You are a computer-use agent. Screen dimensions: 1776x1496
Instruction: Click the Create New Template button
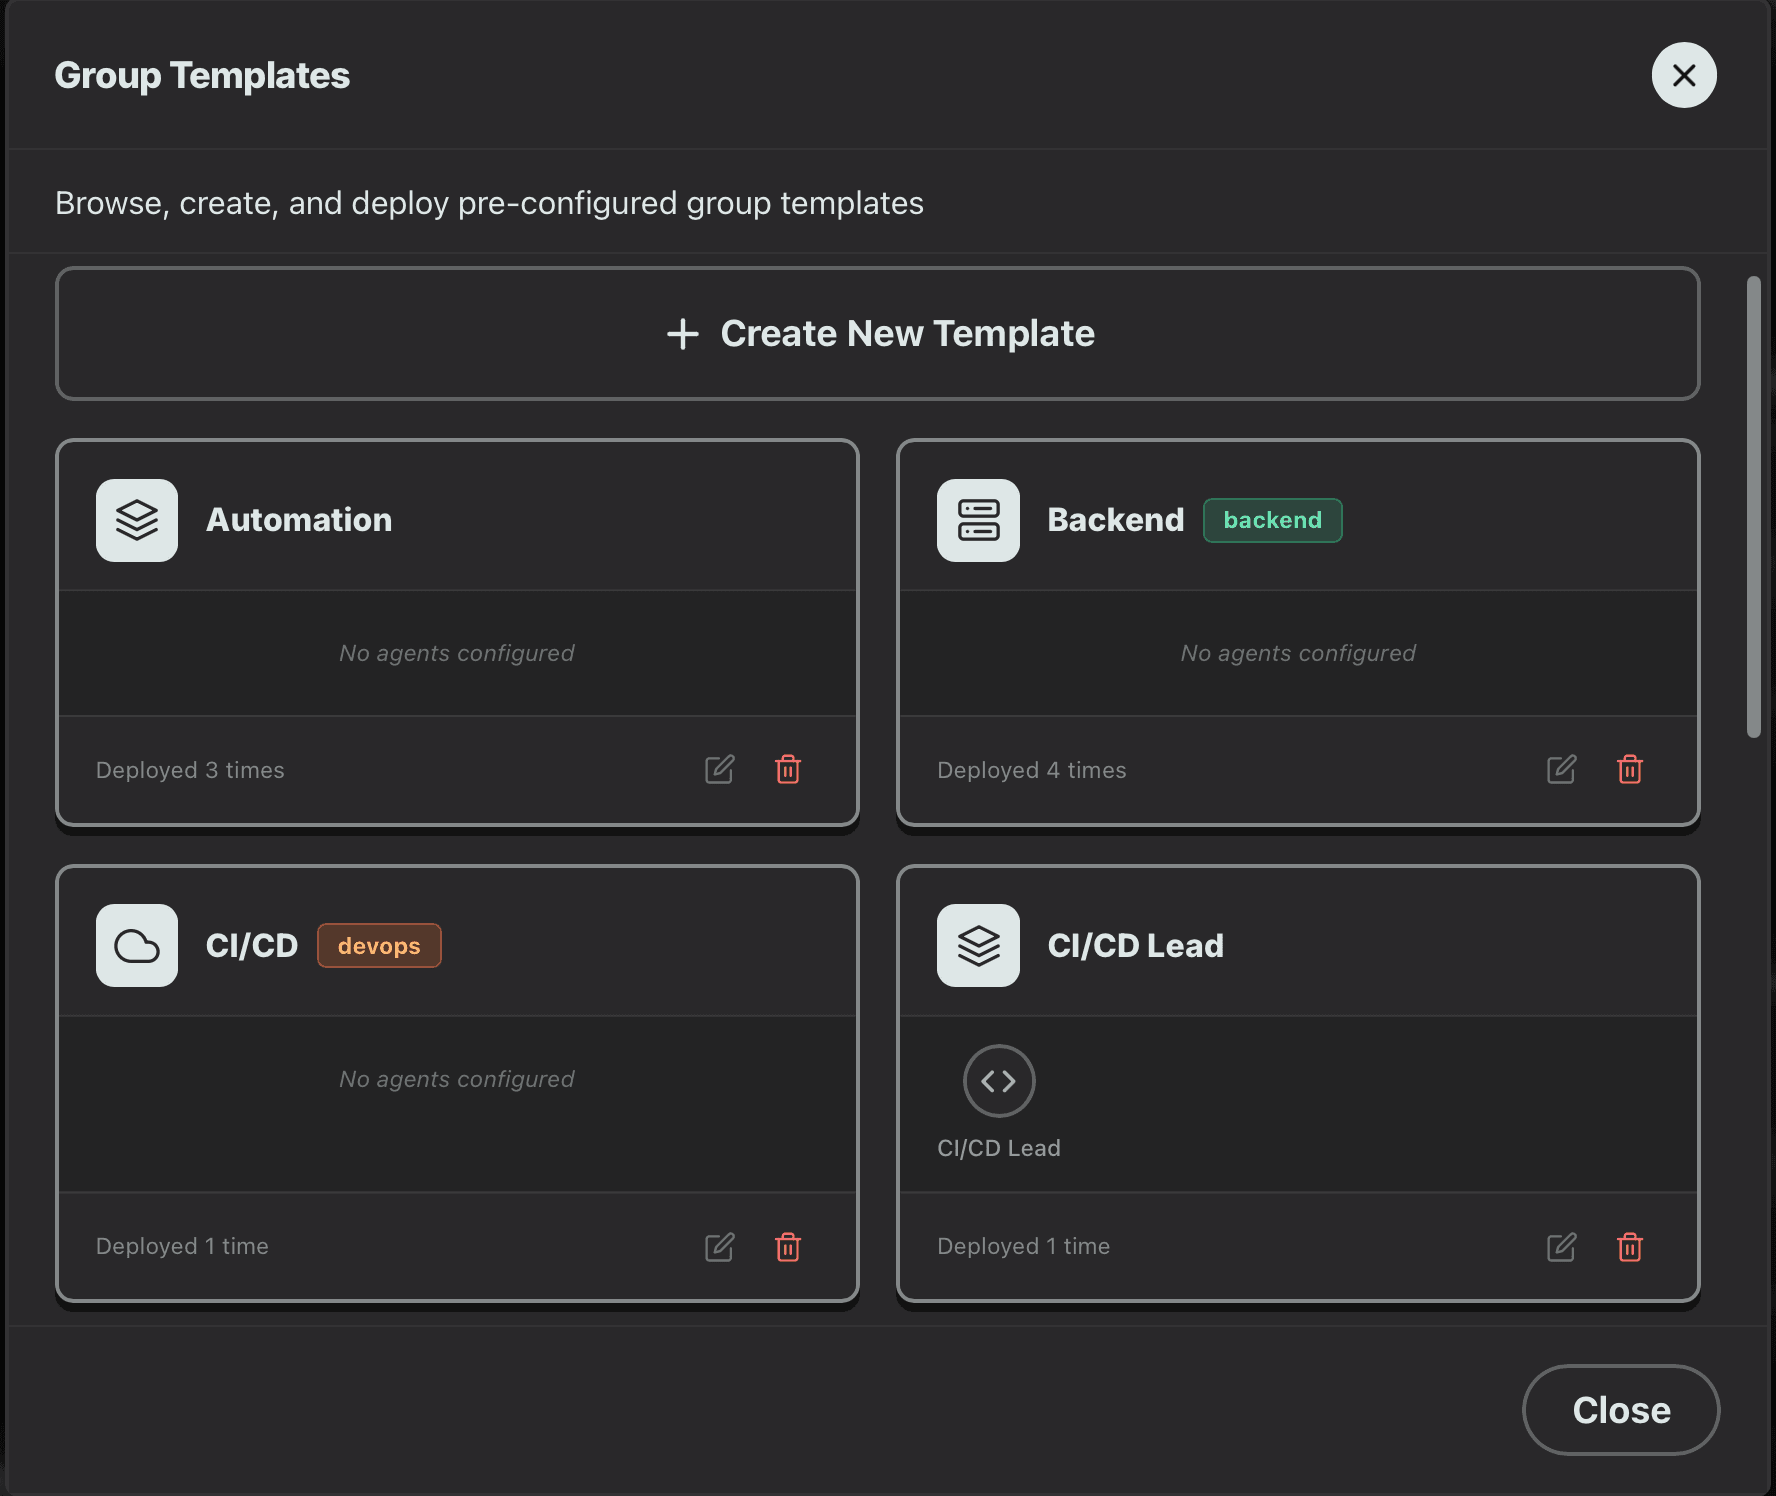click(x=878, y=333)
